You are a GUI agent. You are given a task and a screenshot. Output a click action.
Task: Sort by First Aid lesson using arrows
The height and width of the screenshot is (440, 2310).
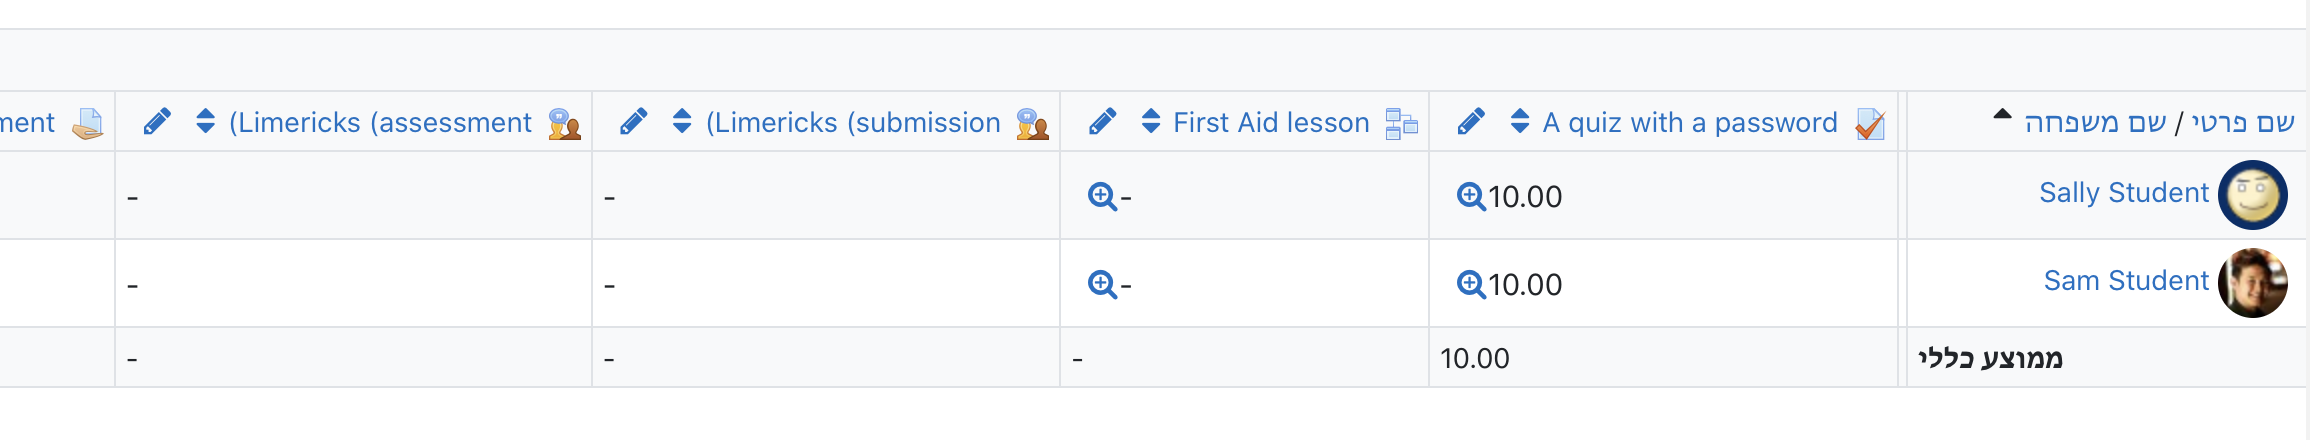pos(1151,121)
